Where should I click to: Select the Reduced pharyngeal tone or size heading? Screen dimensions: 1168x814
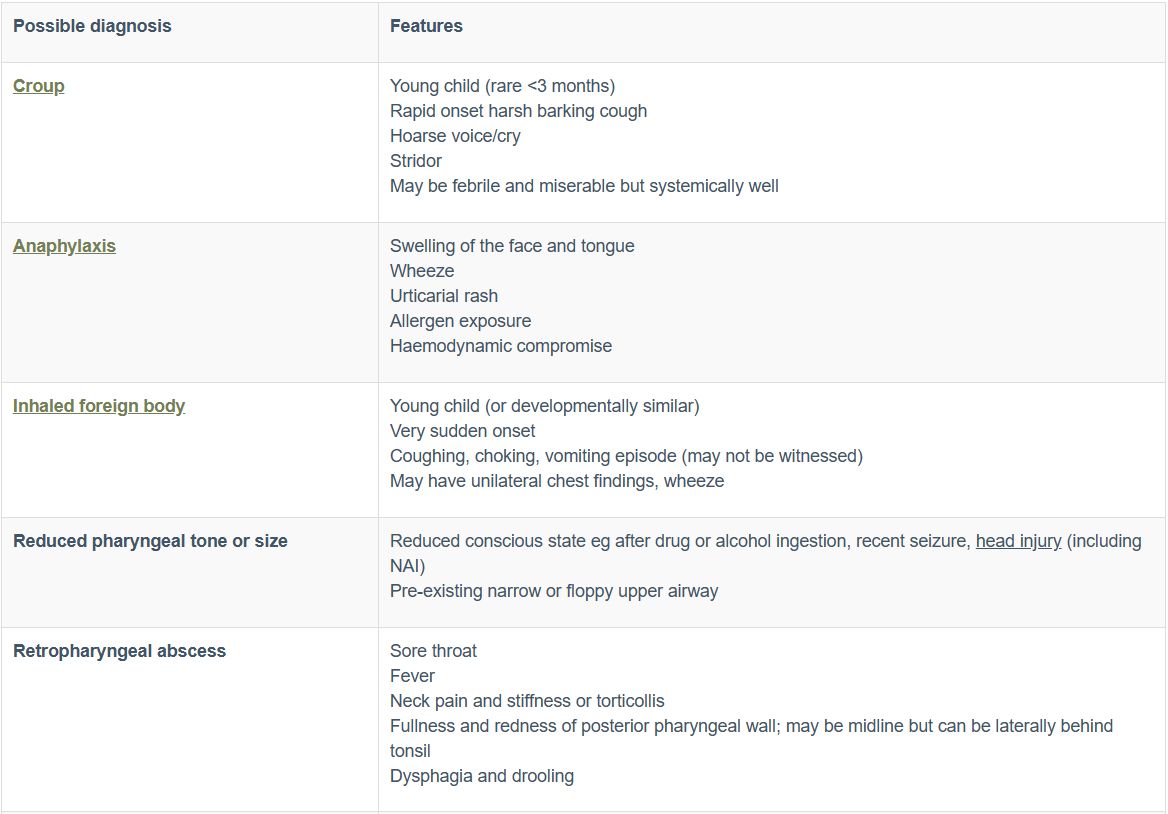[x=150, y=541]
